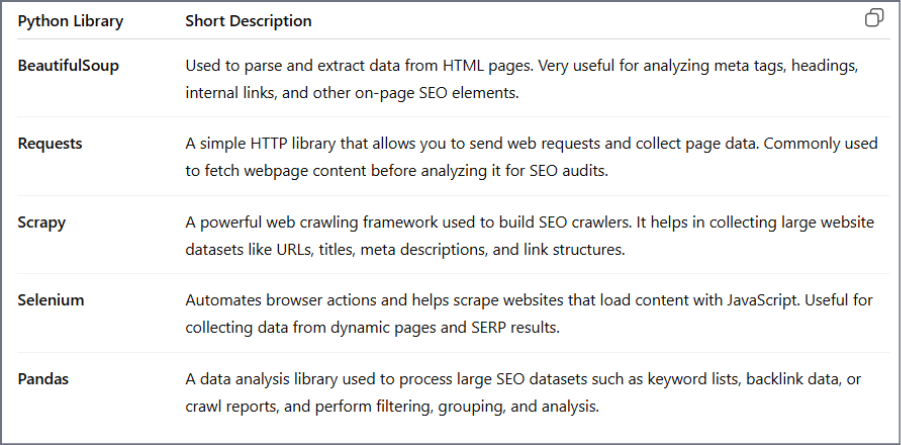Click 'crawl reports' in the Pandas description
Viewport: 901px width, 445px height.
point(229,406)
